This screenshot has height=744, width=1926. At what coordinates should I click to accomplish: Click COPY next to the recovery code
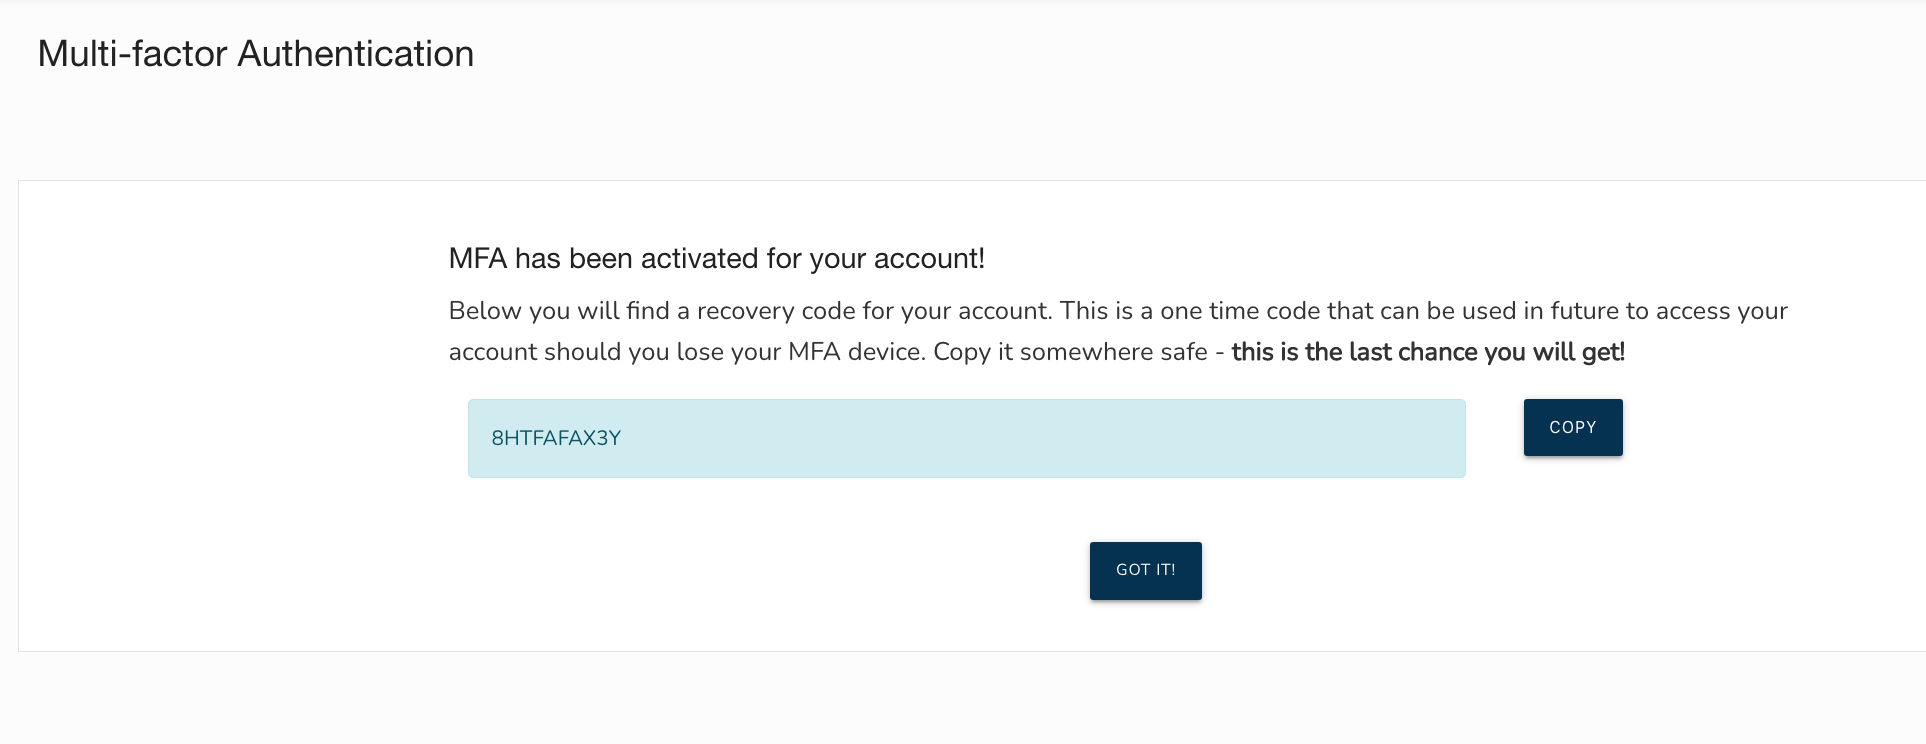tap(1572, 427)
